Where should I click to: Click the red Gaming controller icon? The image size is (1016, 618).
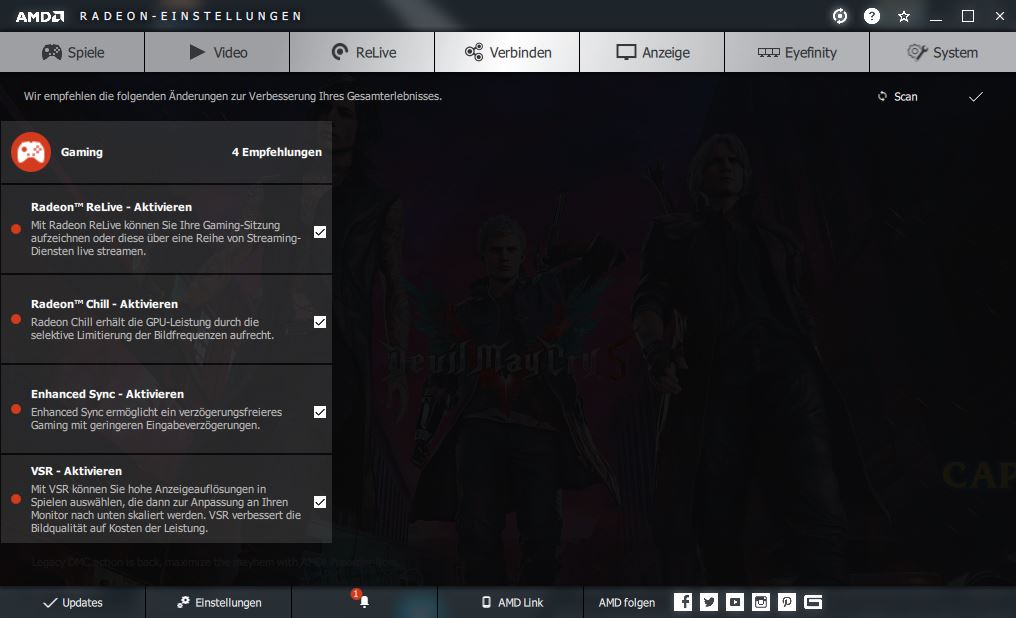point(30,152)
